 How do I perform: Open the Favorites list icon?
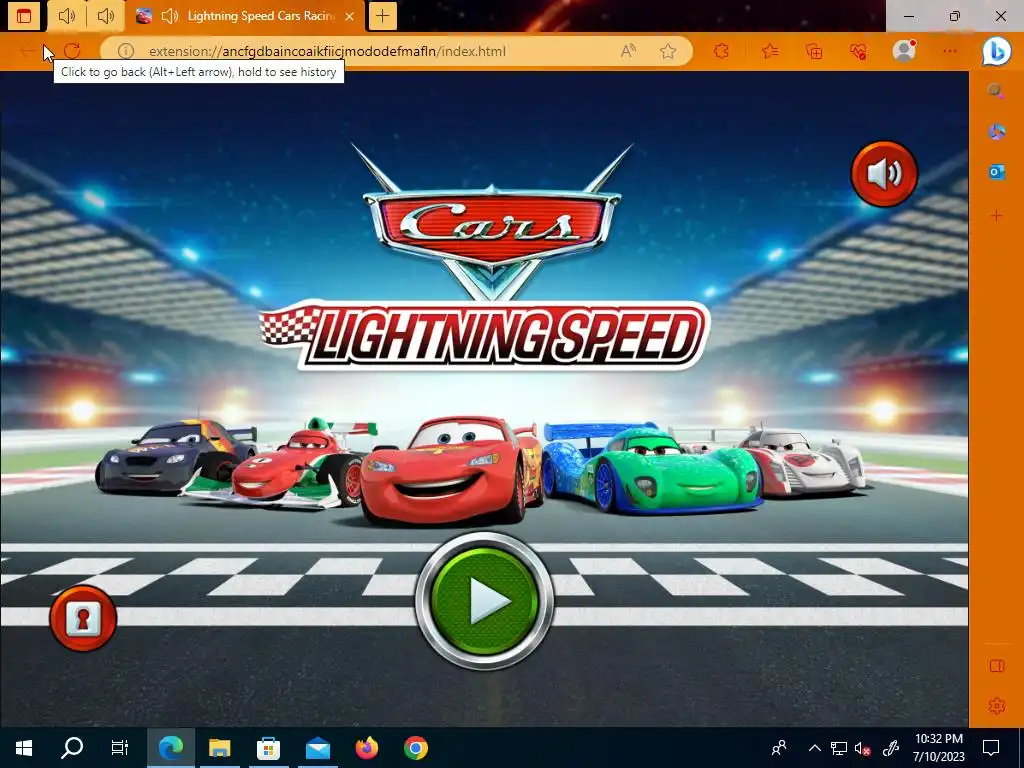pyautogui.click(x=770, y=51)
